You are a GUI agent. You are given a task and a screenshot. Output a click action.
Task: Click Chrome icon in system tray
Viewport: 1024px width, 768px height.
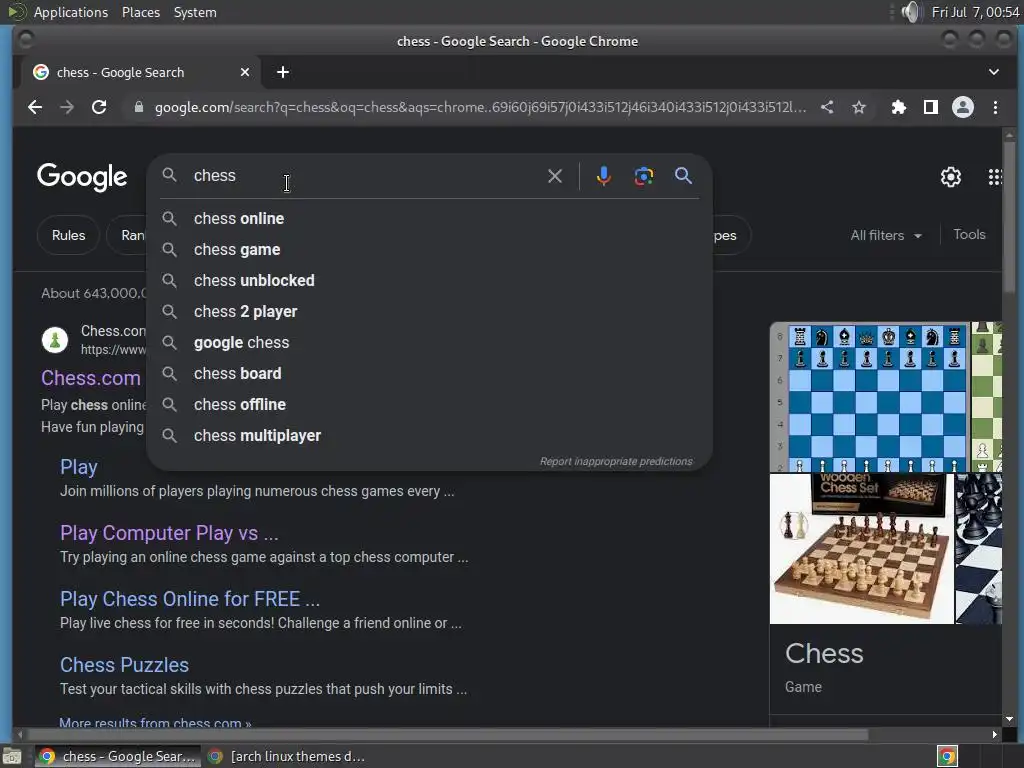(947, 756)
